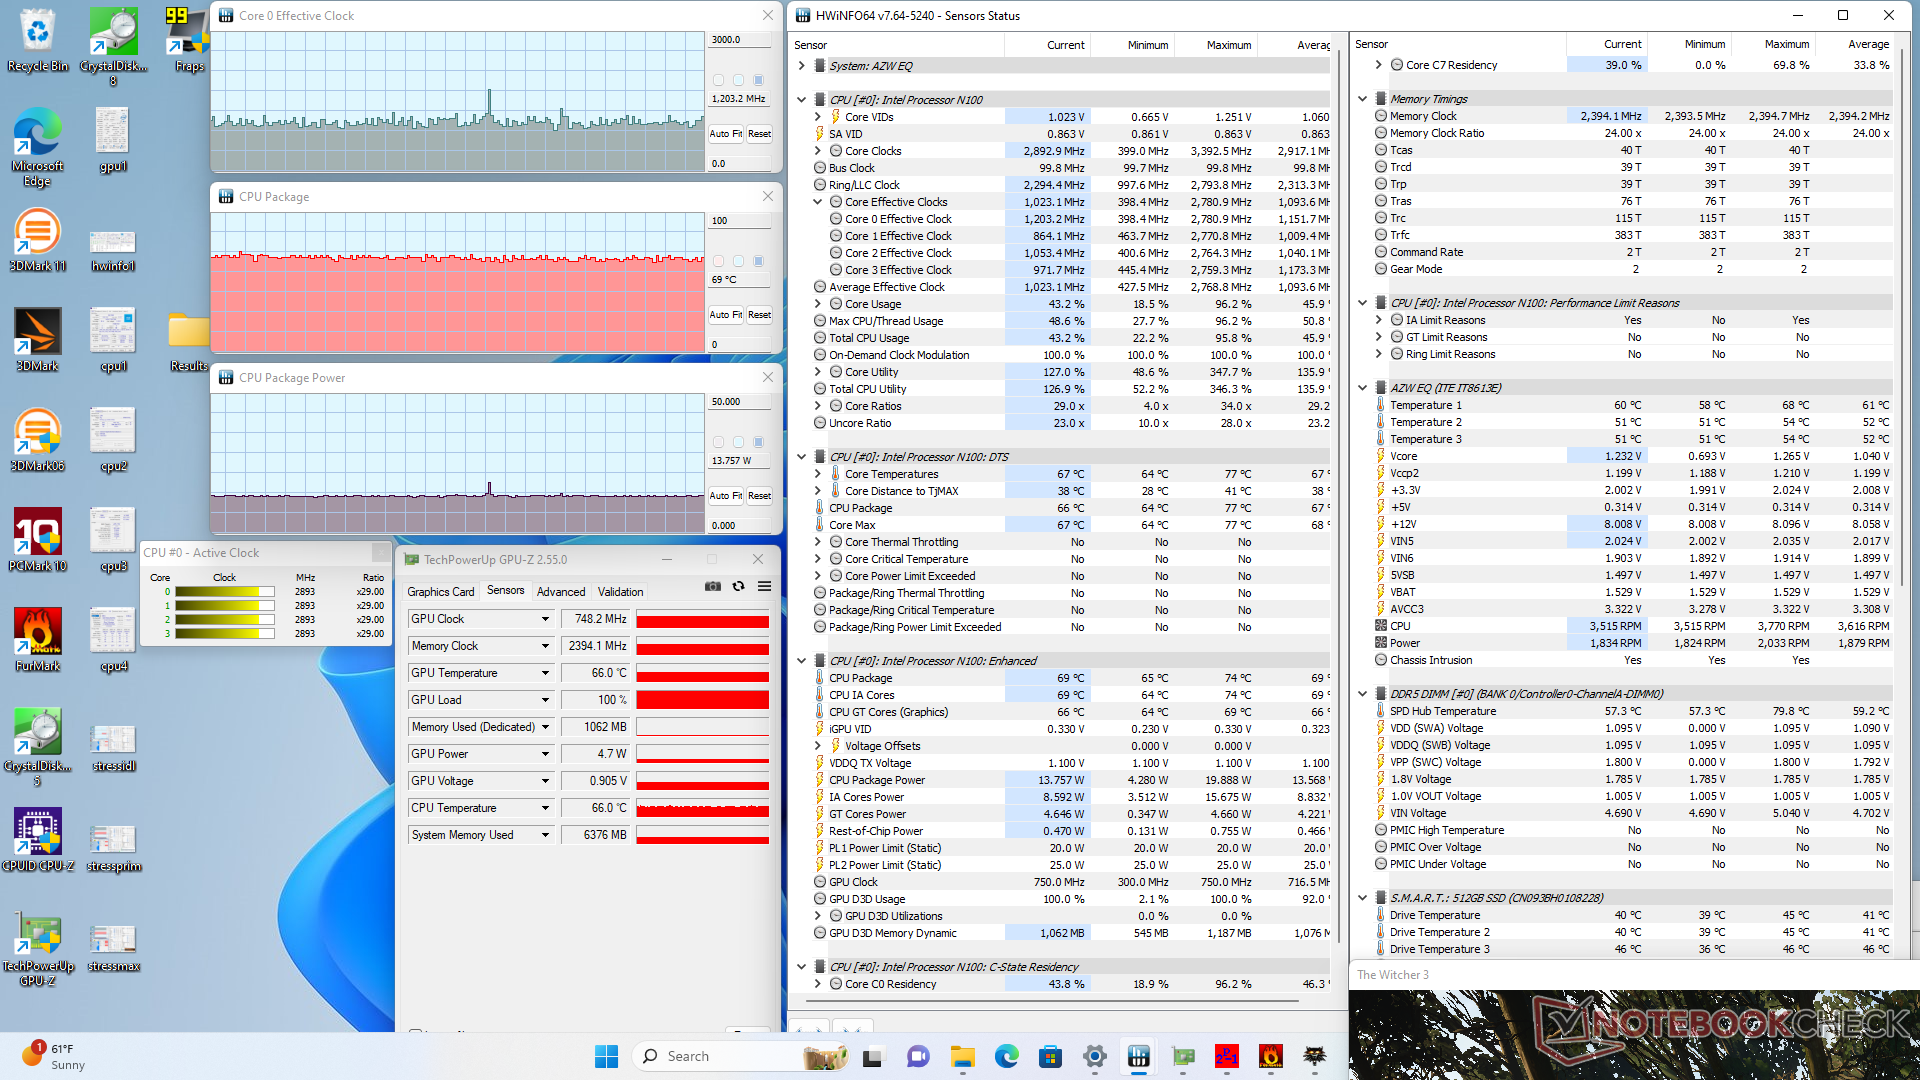Screen dimensions: 1920x1080
Task: Open GPU-Z hamburger menu icon
Action: click(x=764, y=587)
